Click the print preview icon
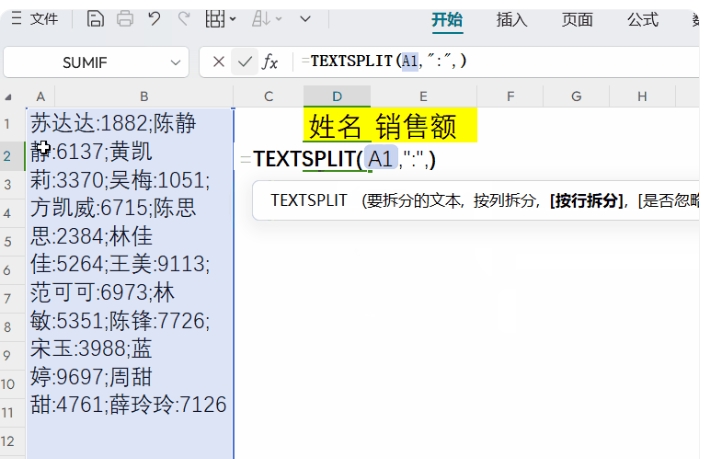This screenshot has width=704, height=459. [215, 19]
